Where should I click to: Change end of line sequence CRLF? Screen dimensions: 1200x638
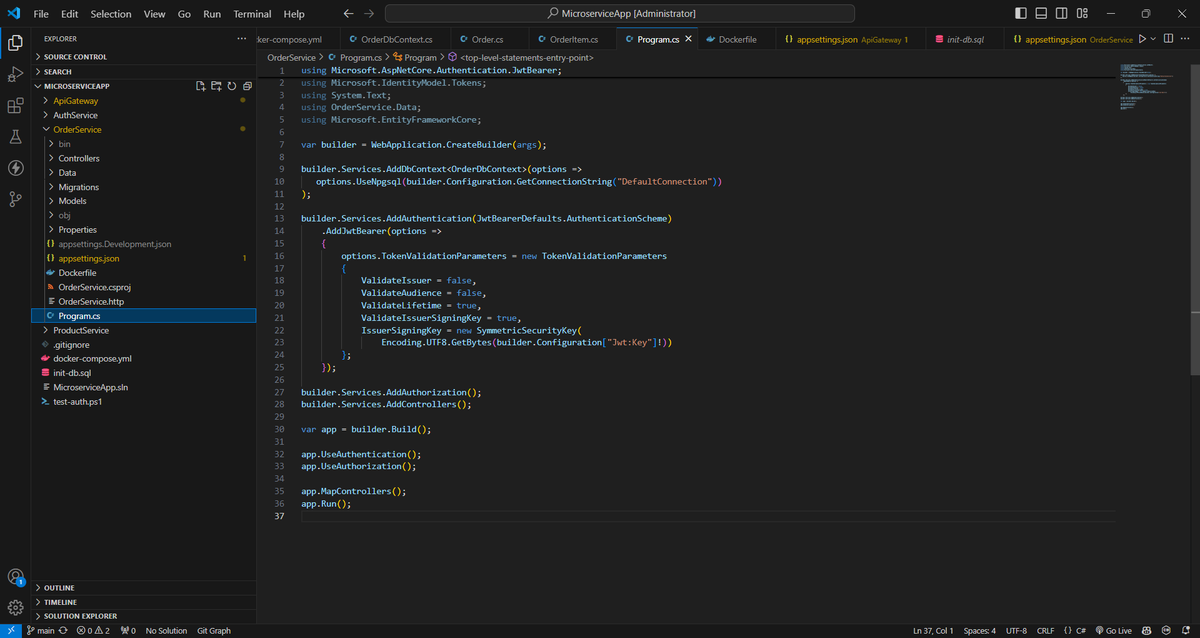[1046, 631]
